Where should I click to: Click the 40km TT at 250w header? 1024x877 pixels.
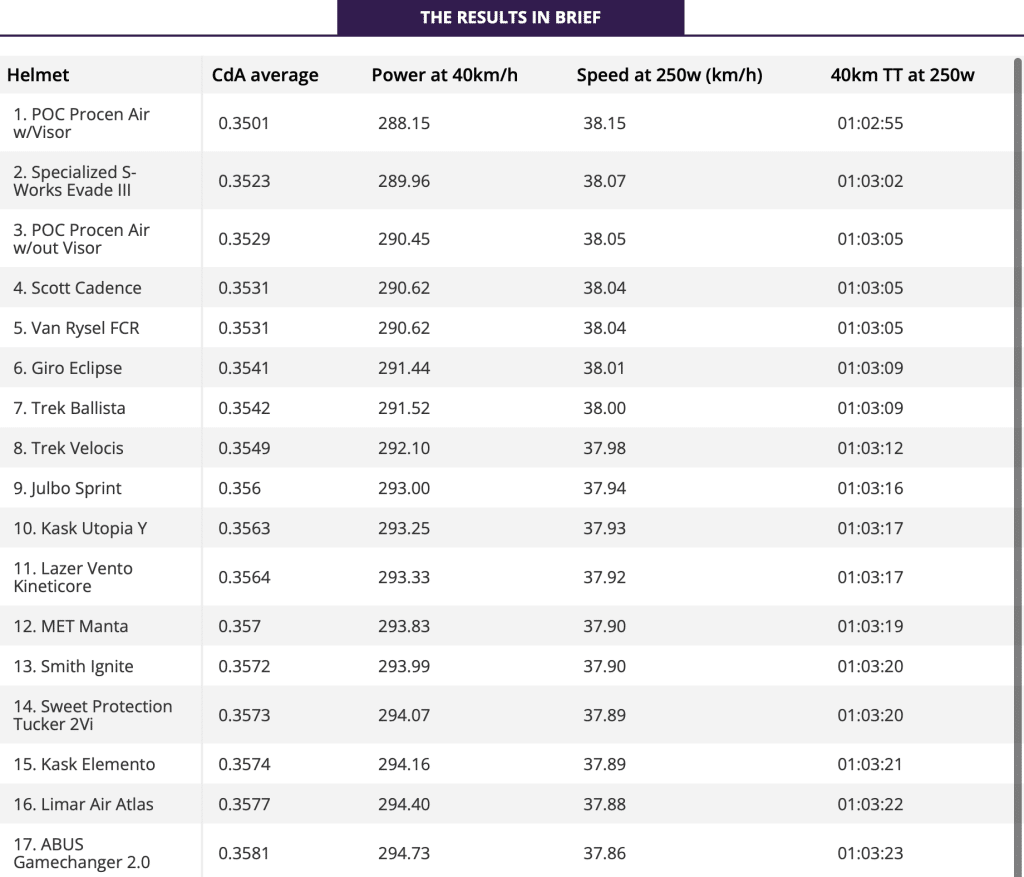(902, 75)
